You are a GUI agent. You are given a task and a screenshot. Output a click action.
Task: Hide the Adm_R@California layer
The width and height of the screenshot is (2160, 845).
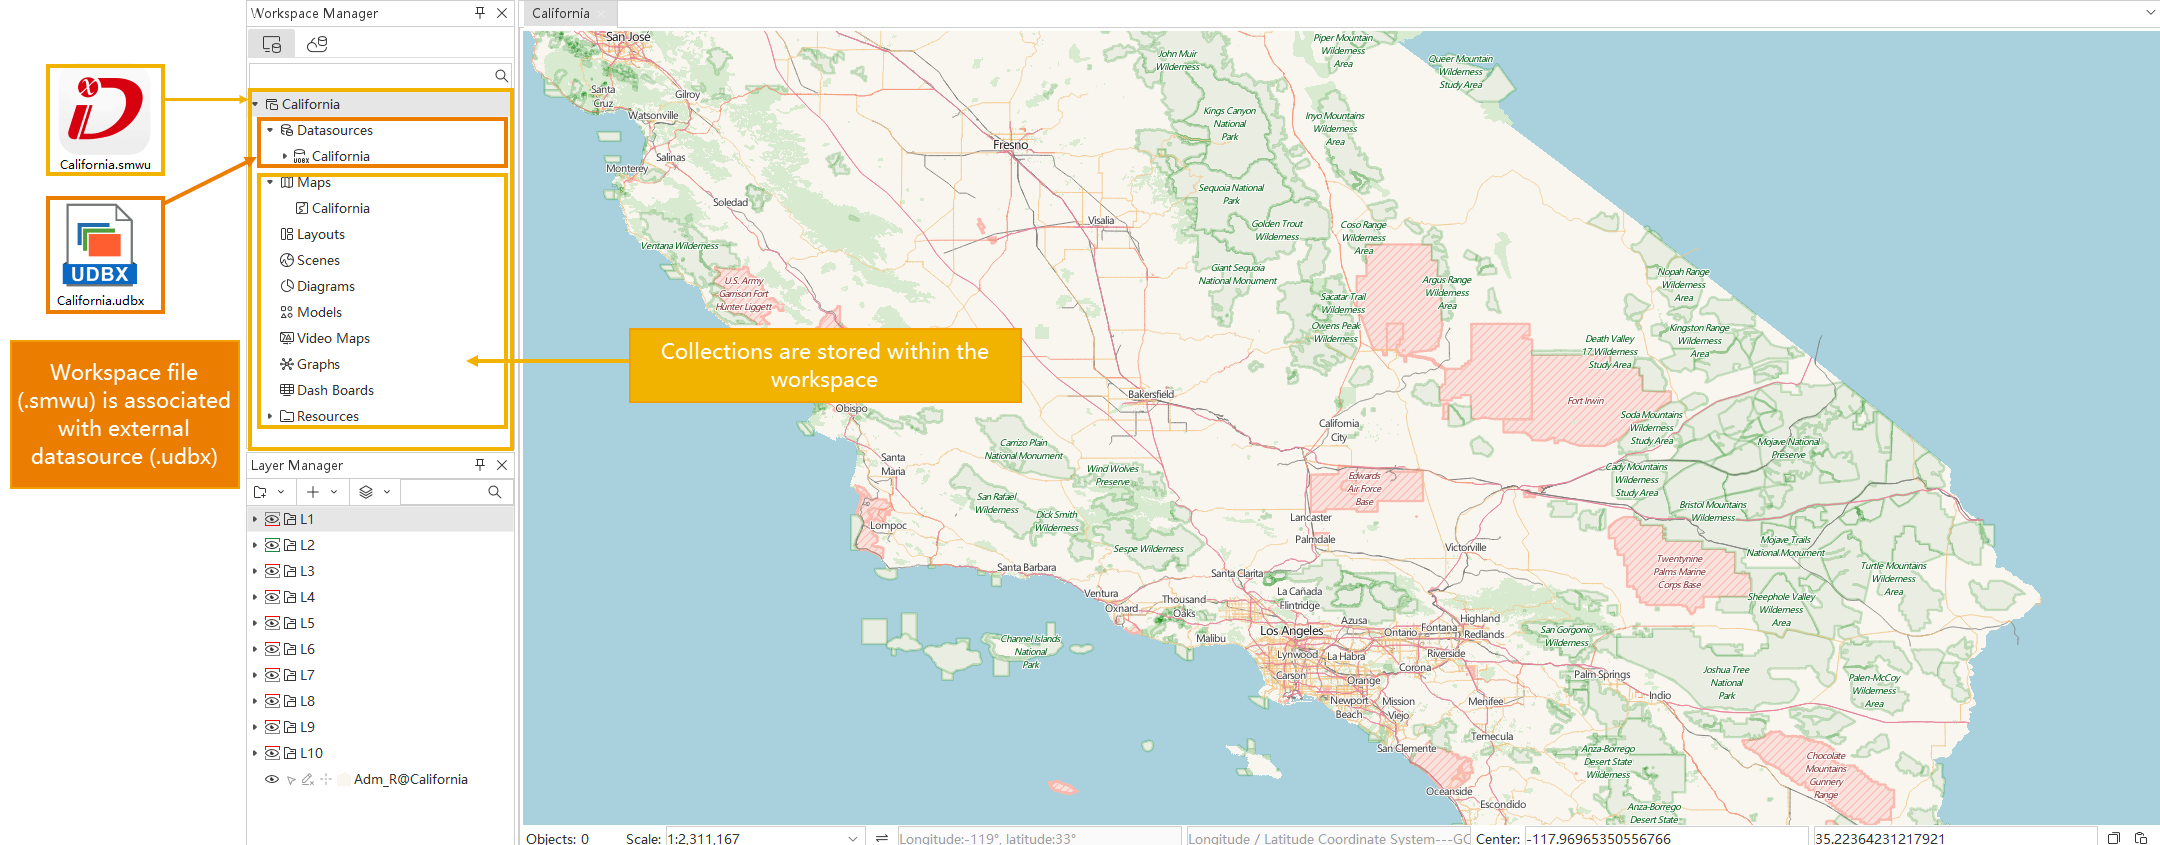[x=271, y=779]
